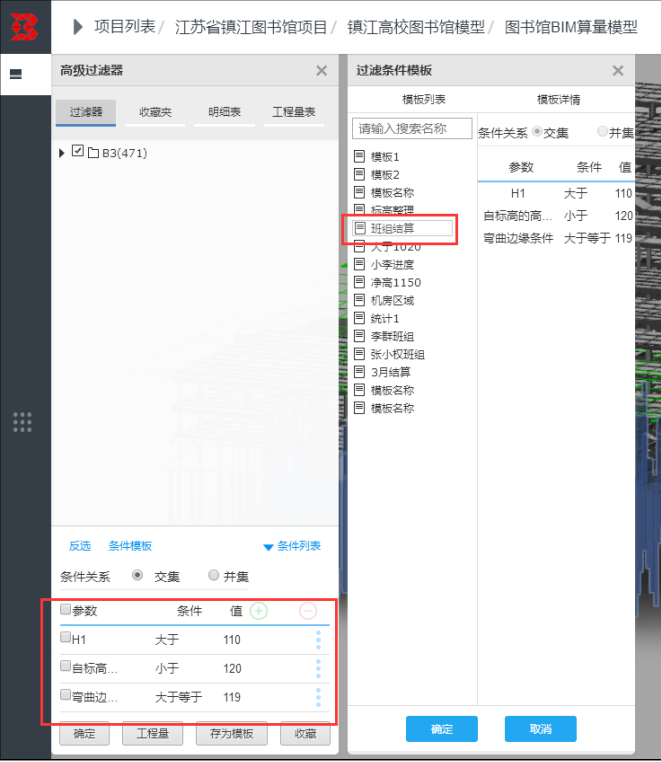Check the H1 condition row checkbox
This screenshot has width=661, height=762.
(65, 637)
